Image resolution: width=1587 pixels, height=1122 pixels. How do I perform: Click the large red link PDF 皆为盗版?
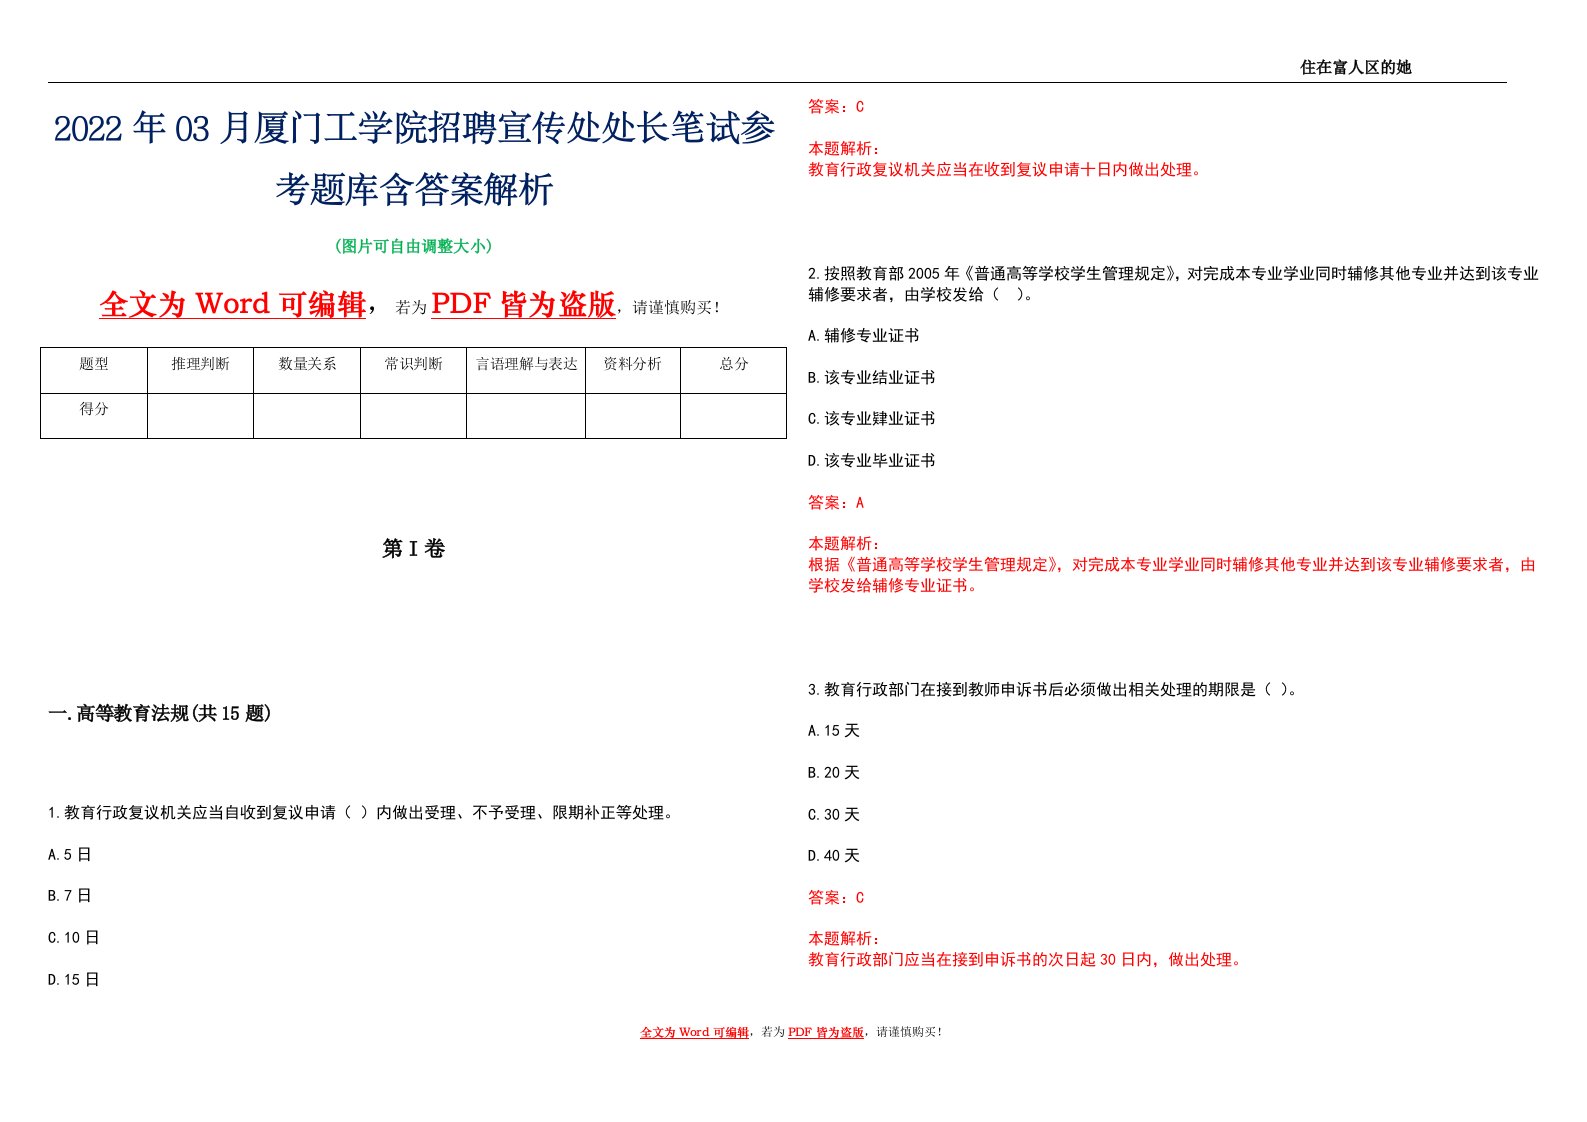coord(523,304)
